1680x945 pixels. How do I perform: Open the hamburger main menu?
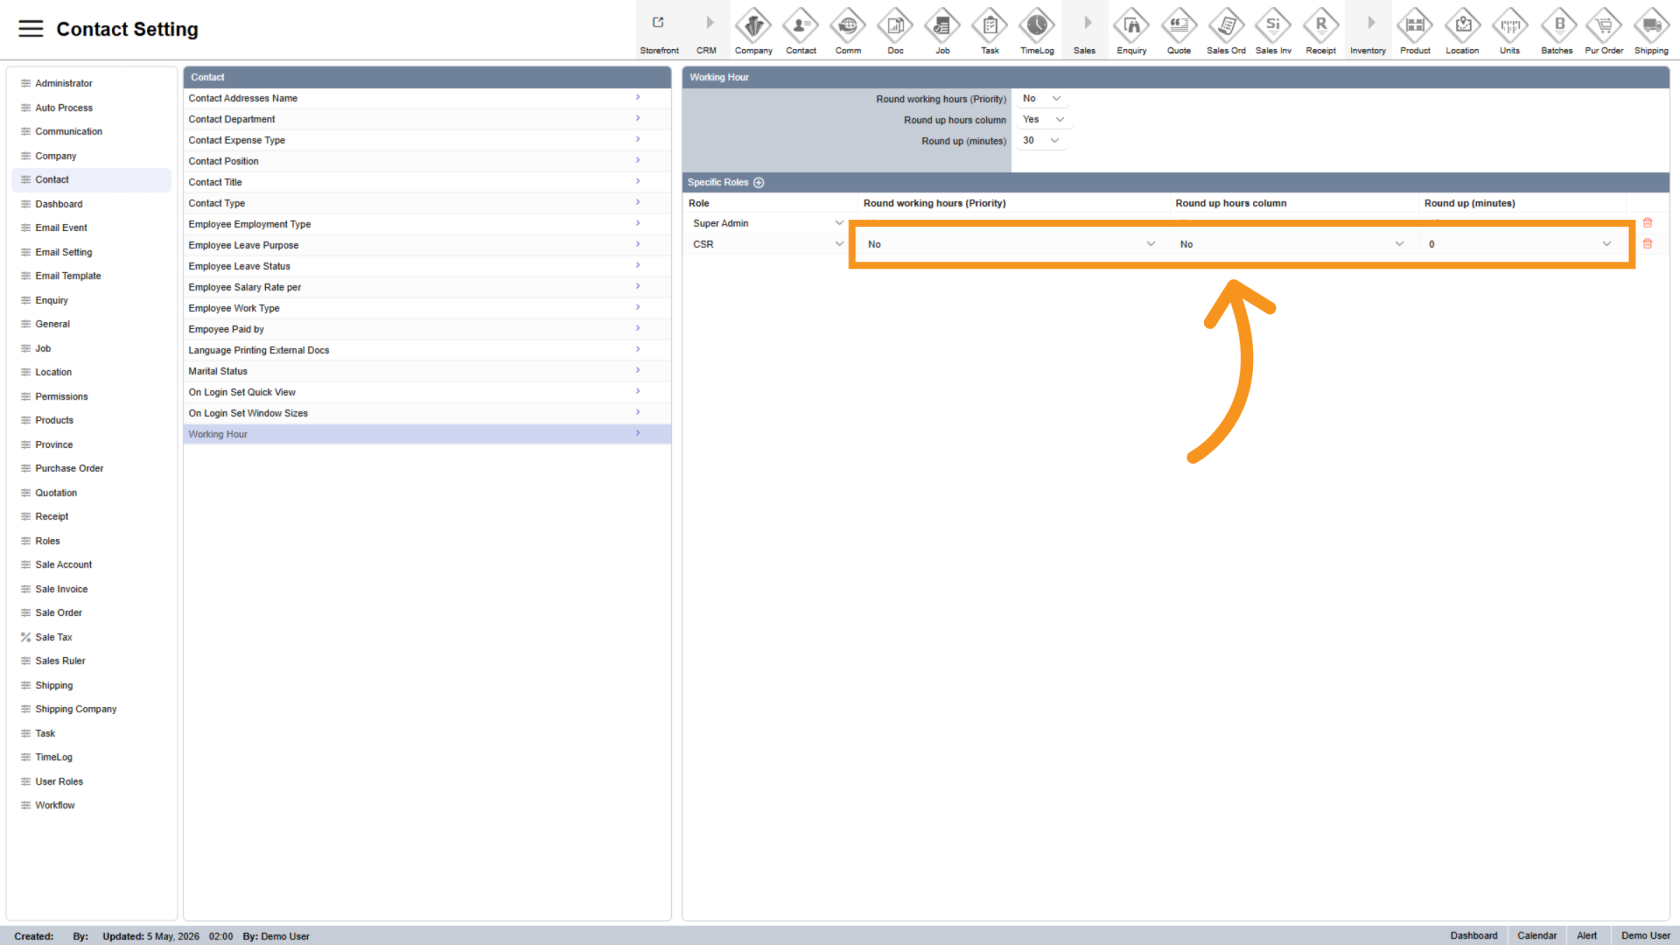[x=31, y=29]
